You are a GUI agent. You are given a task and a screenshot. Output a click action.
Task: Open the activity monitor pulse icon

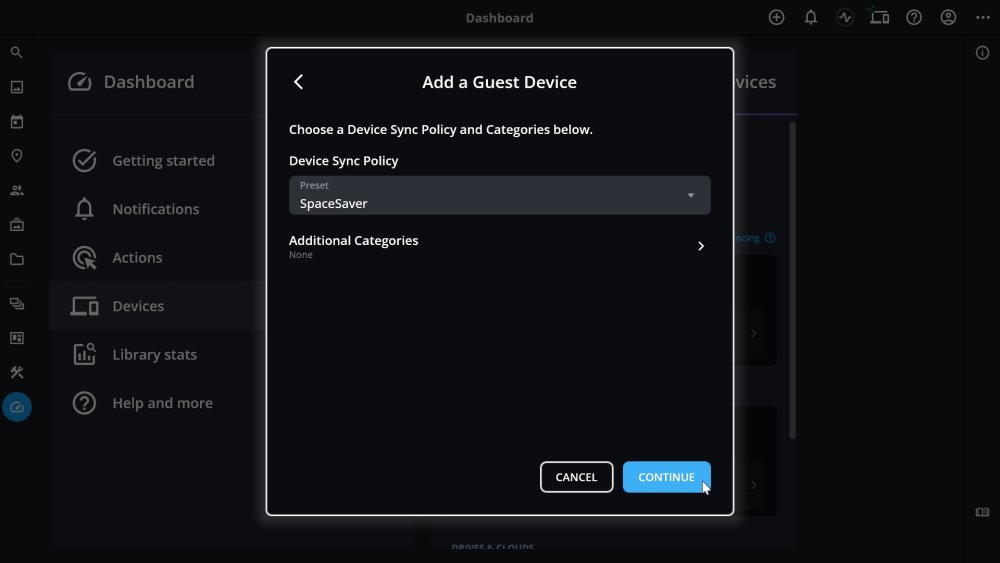click(845, 17)
